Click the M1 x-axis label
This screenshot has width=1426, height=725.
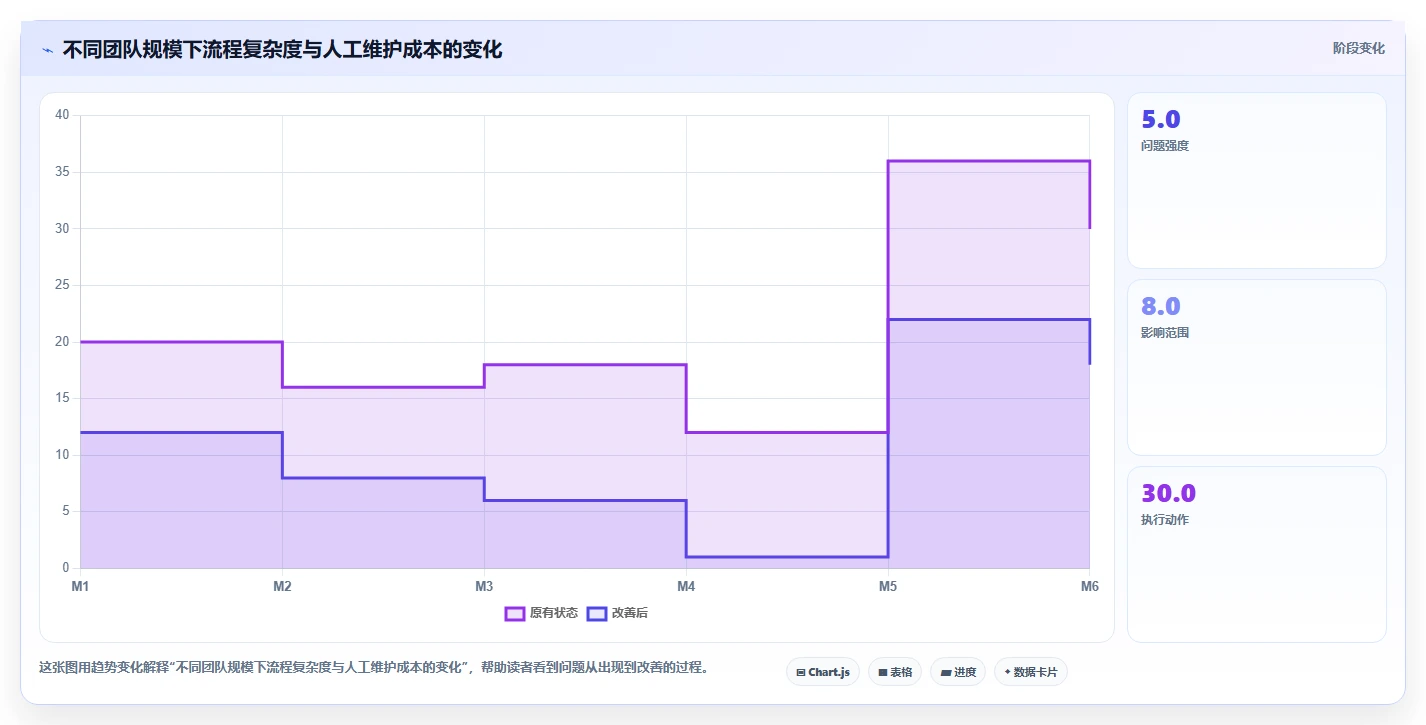[x=80, y=587]
